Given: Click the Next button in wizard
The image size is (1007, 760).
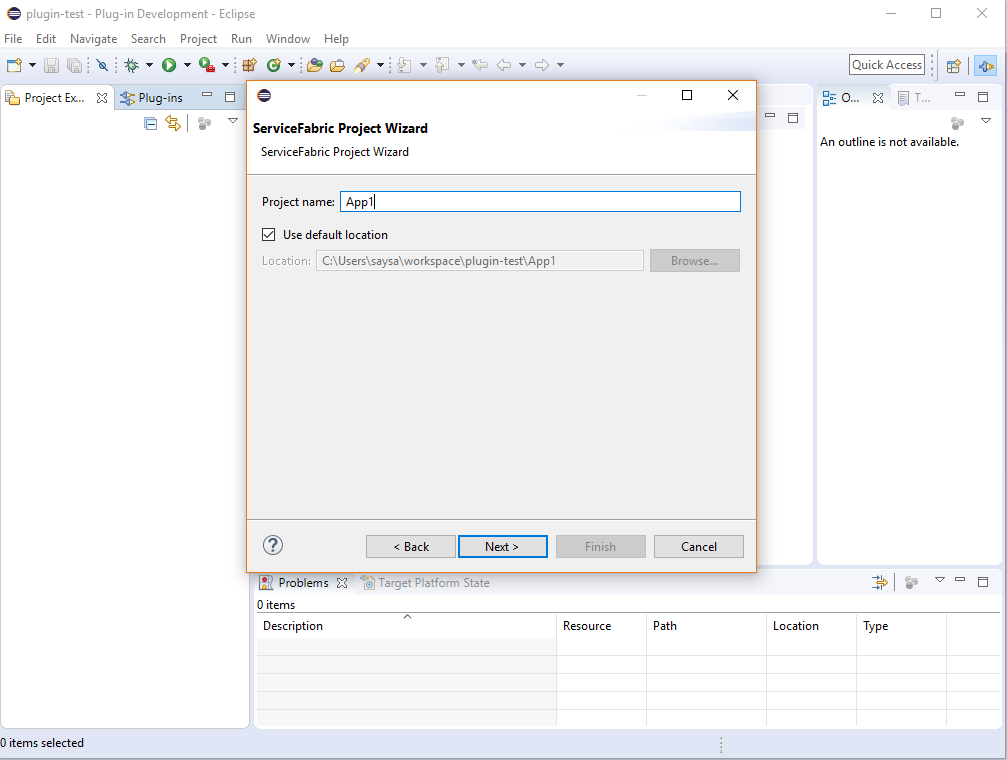Looking at the screenshot, I should pos(502,547).
